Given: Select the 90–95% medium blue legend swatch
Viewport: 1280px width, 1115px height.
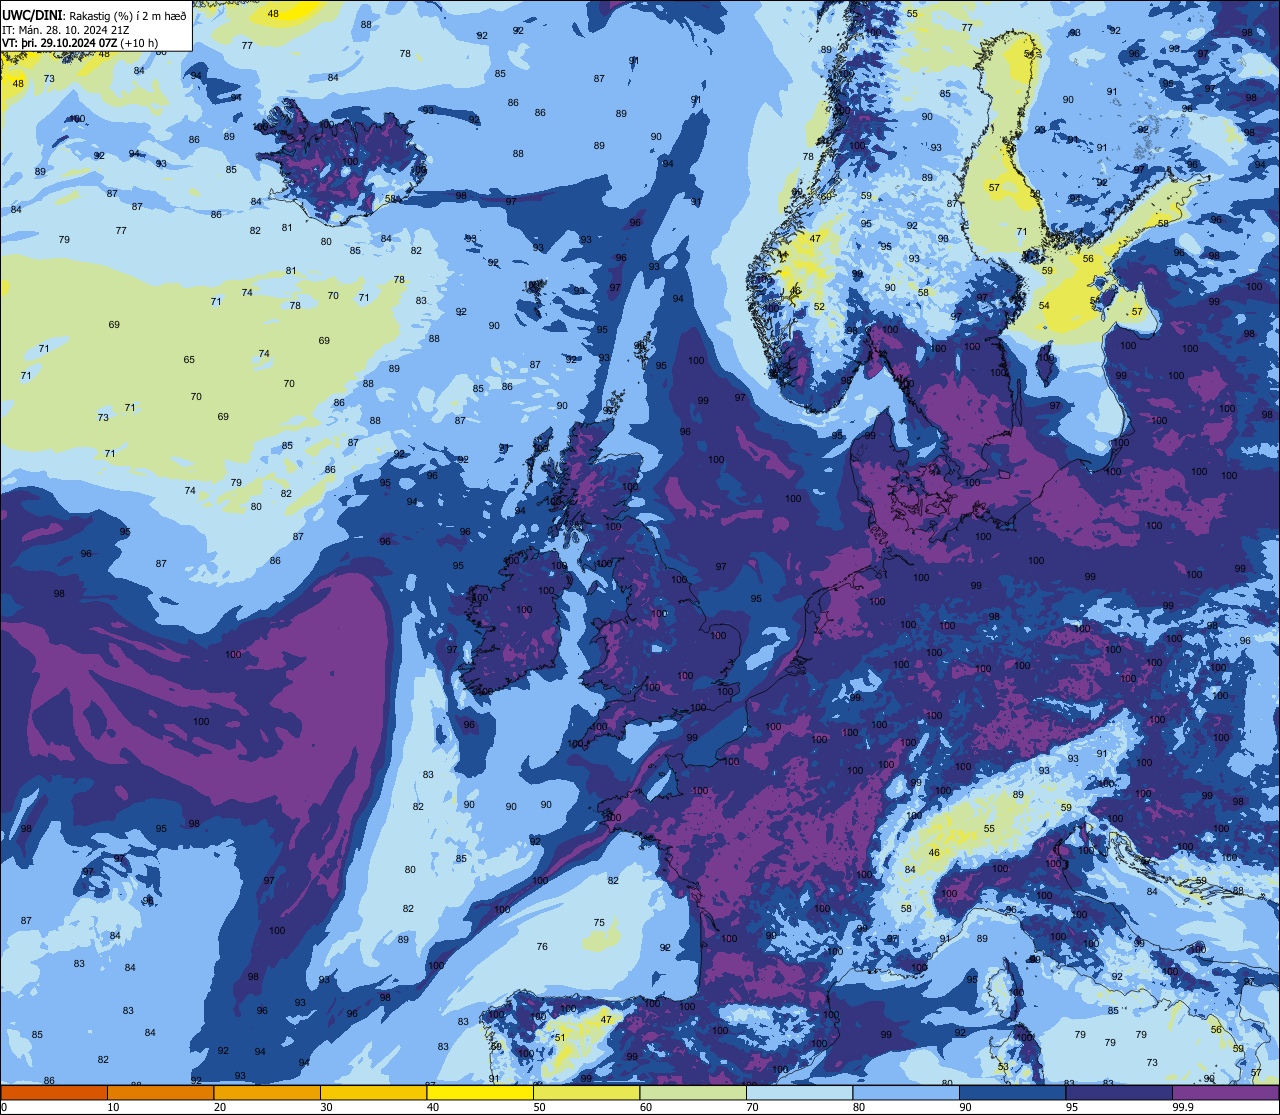Looking at the screenshot, I should [1012, 1092].
